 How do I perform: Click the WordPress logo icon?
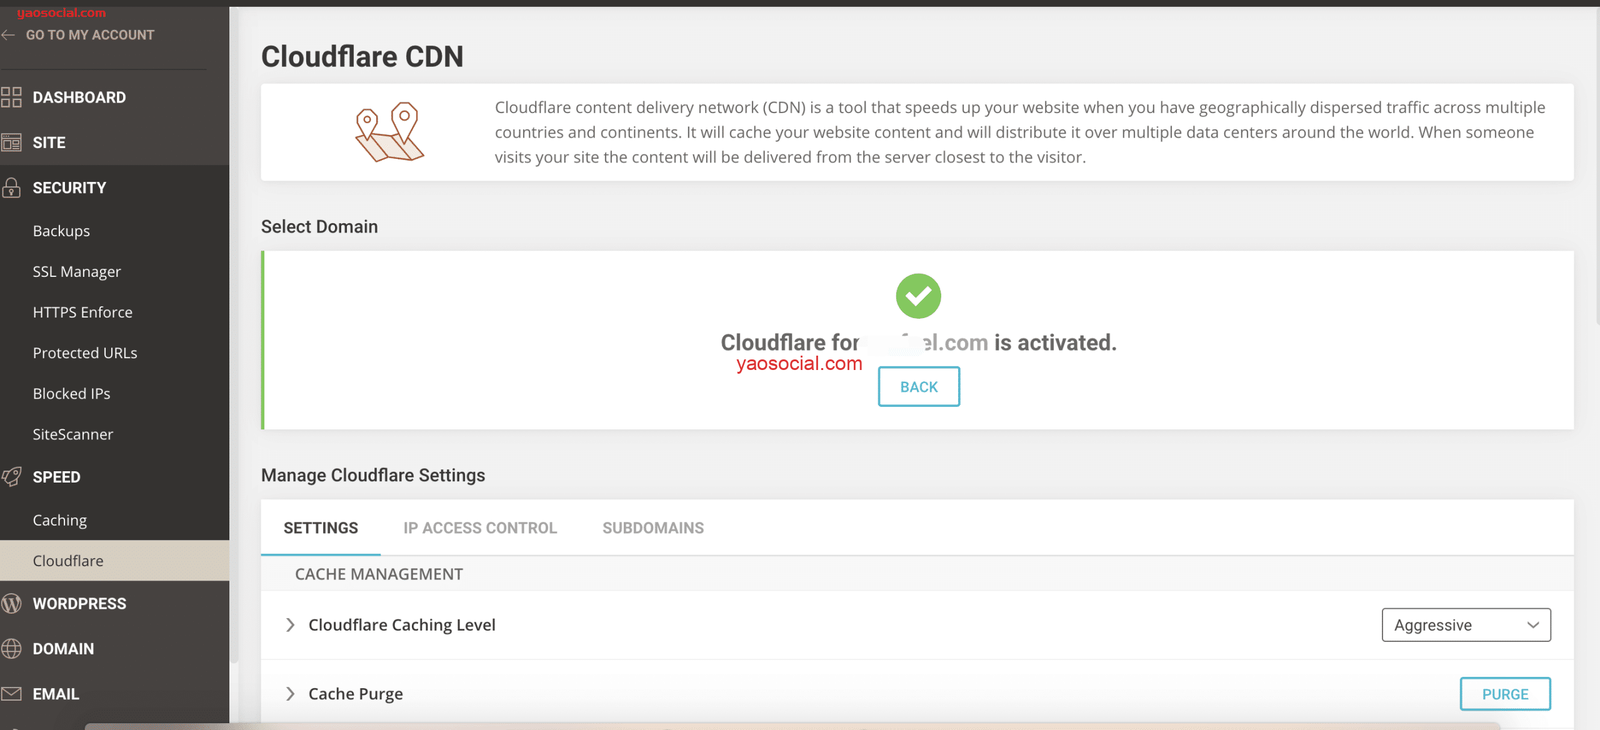tap(12, 604)
